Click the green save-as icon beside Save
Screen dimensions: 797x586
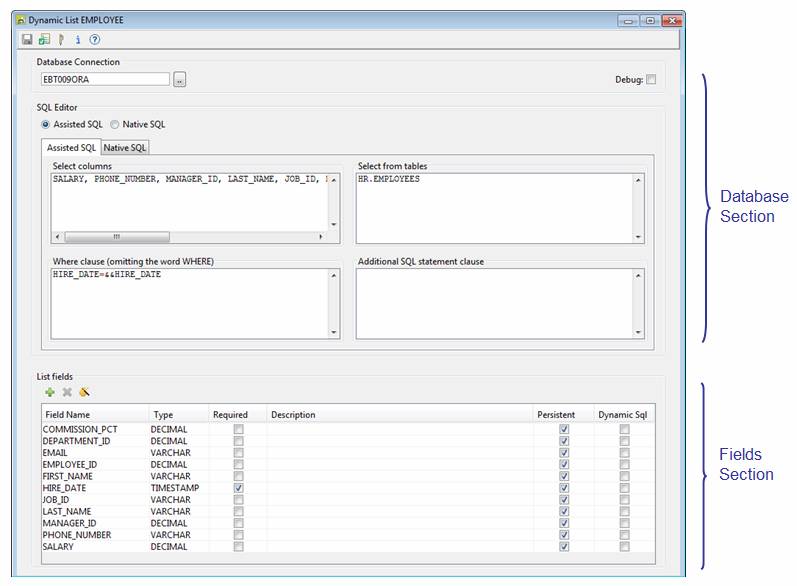[x=44, y=40]
